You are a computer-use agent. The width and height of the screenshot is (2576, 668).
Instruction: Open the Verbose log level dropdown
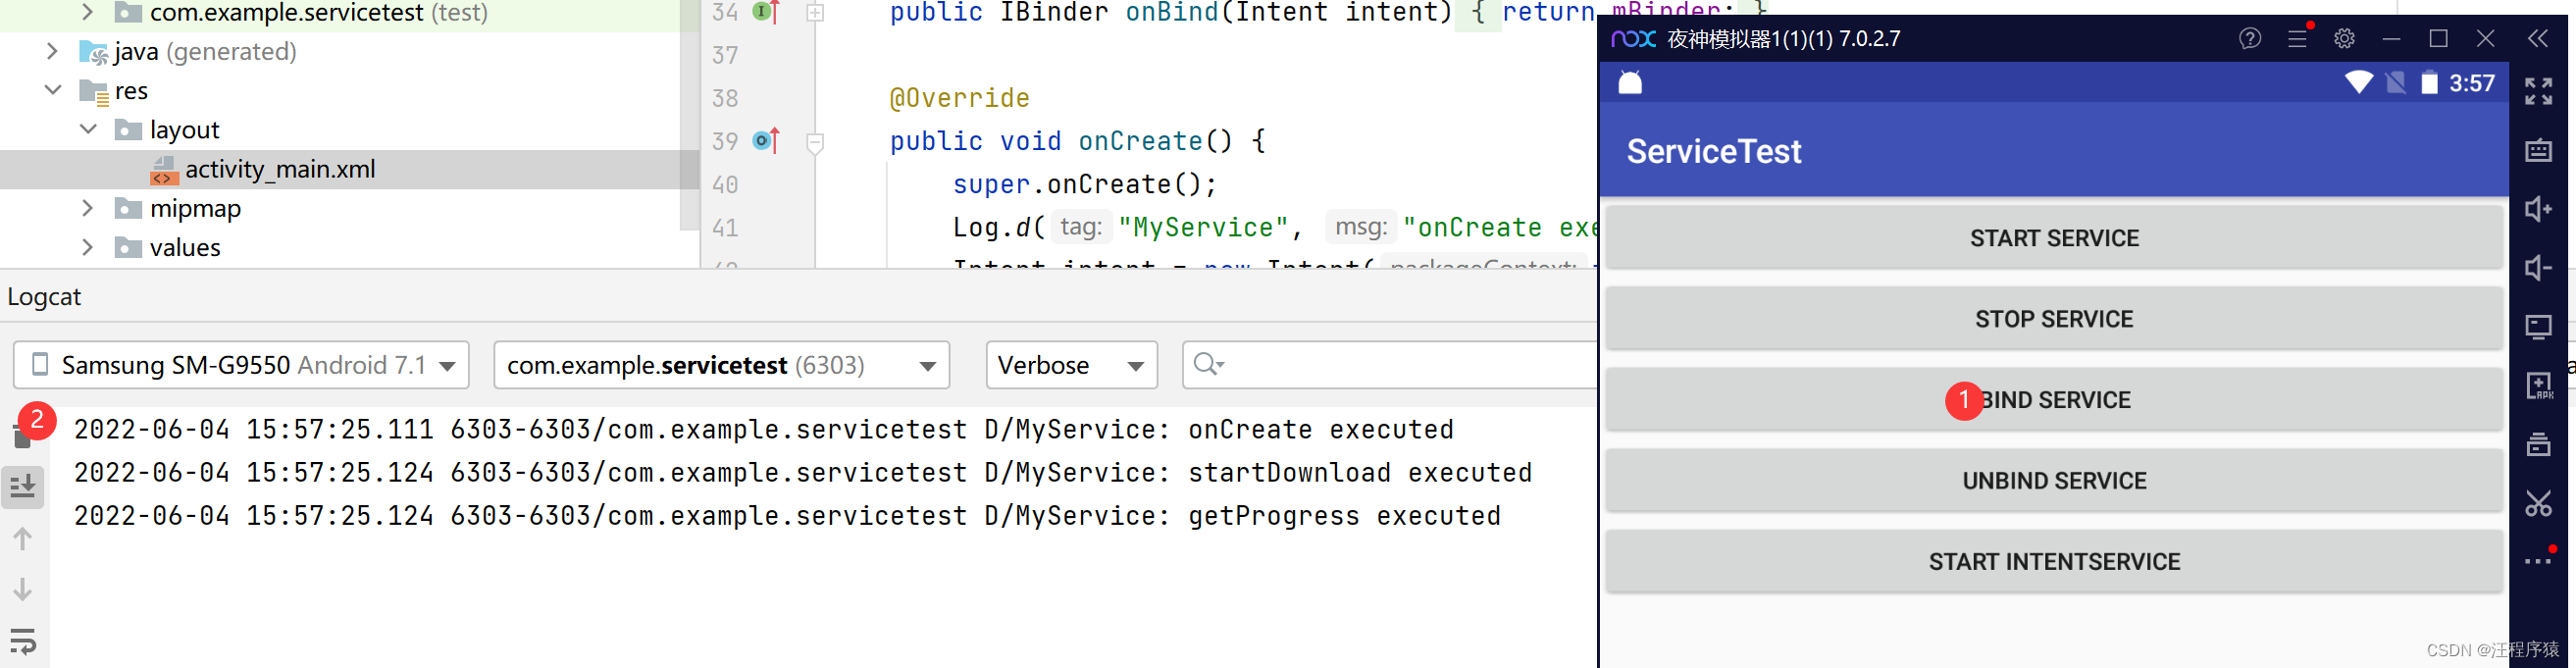pyautogui.click(x=1072, y=365)
